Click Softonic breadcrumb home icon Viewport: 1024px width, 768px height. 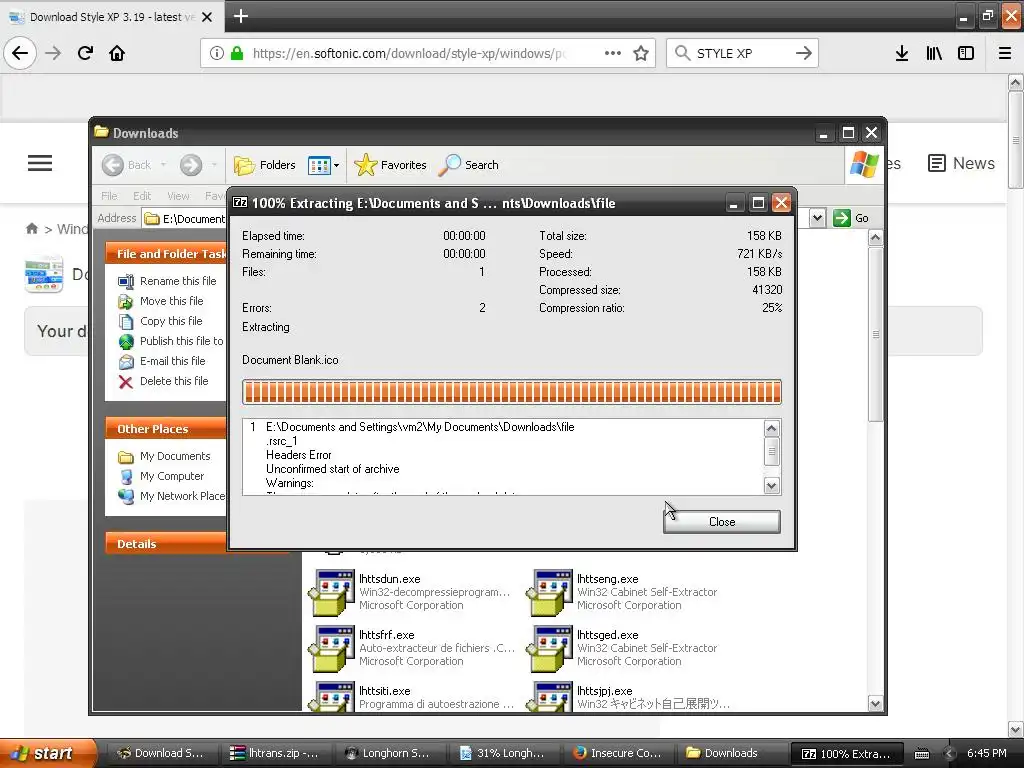pos(31,229)
